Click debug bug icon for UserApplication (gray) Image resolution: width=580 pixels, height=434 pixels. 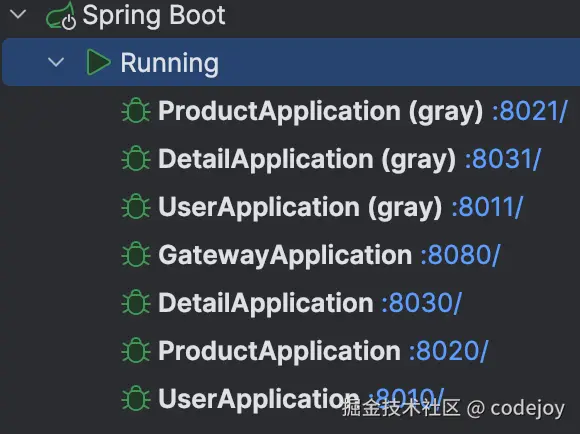pyautogui.click(x=136, y=206)
